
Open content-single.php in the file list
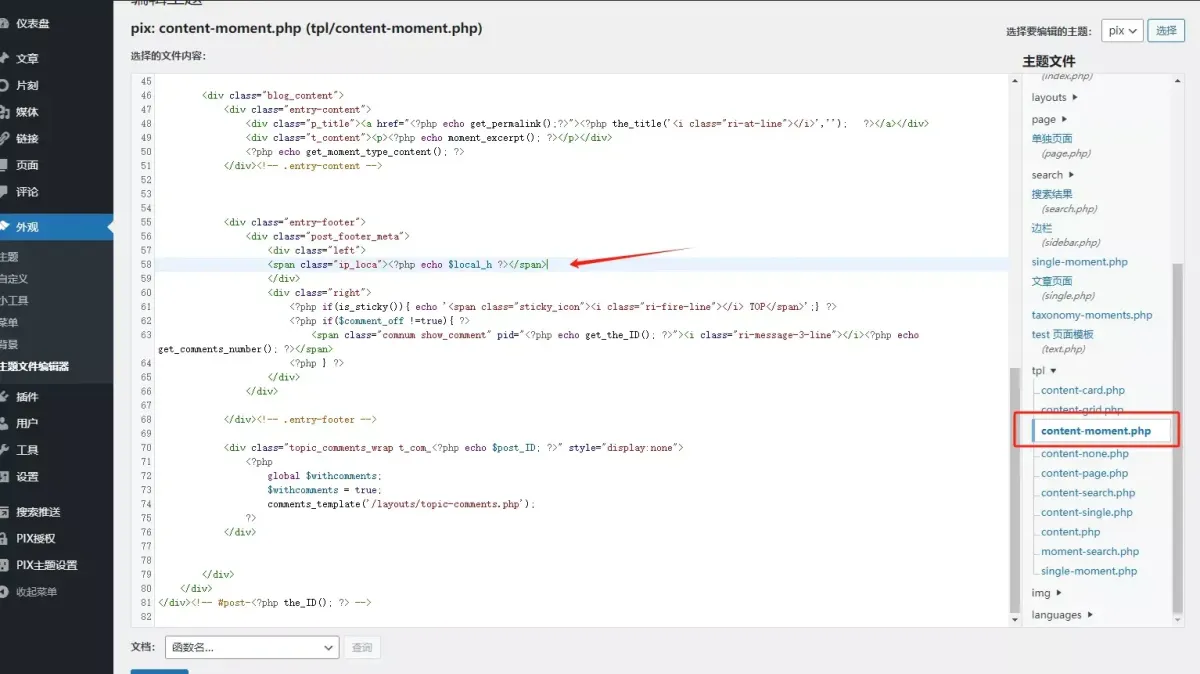point(1086,512)
